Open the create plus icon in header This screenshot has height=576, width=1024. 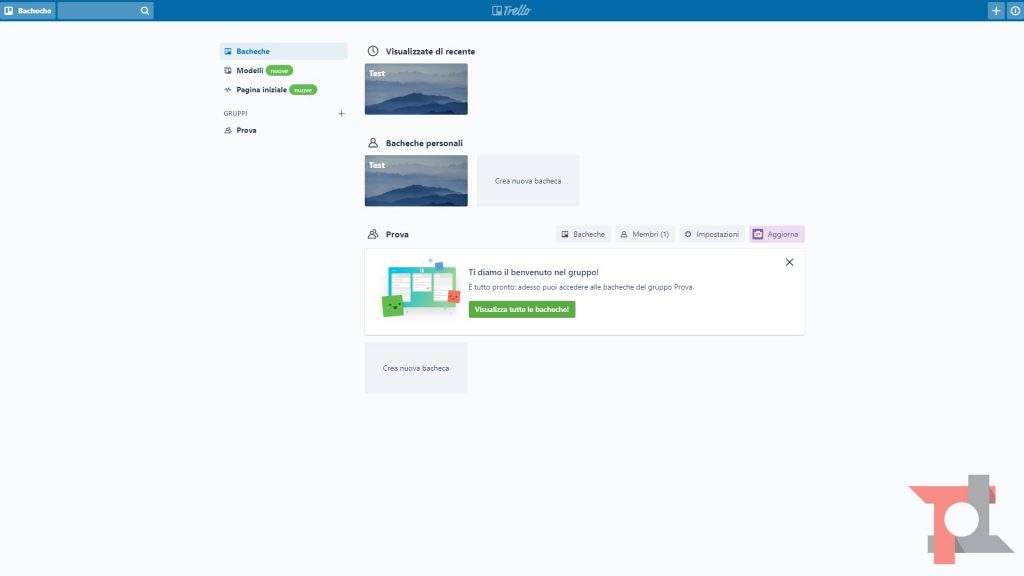pyautogui.click(x=995, y=11)
